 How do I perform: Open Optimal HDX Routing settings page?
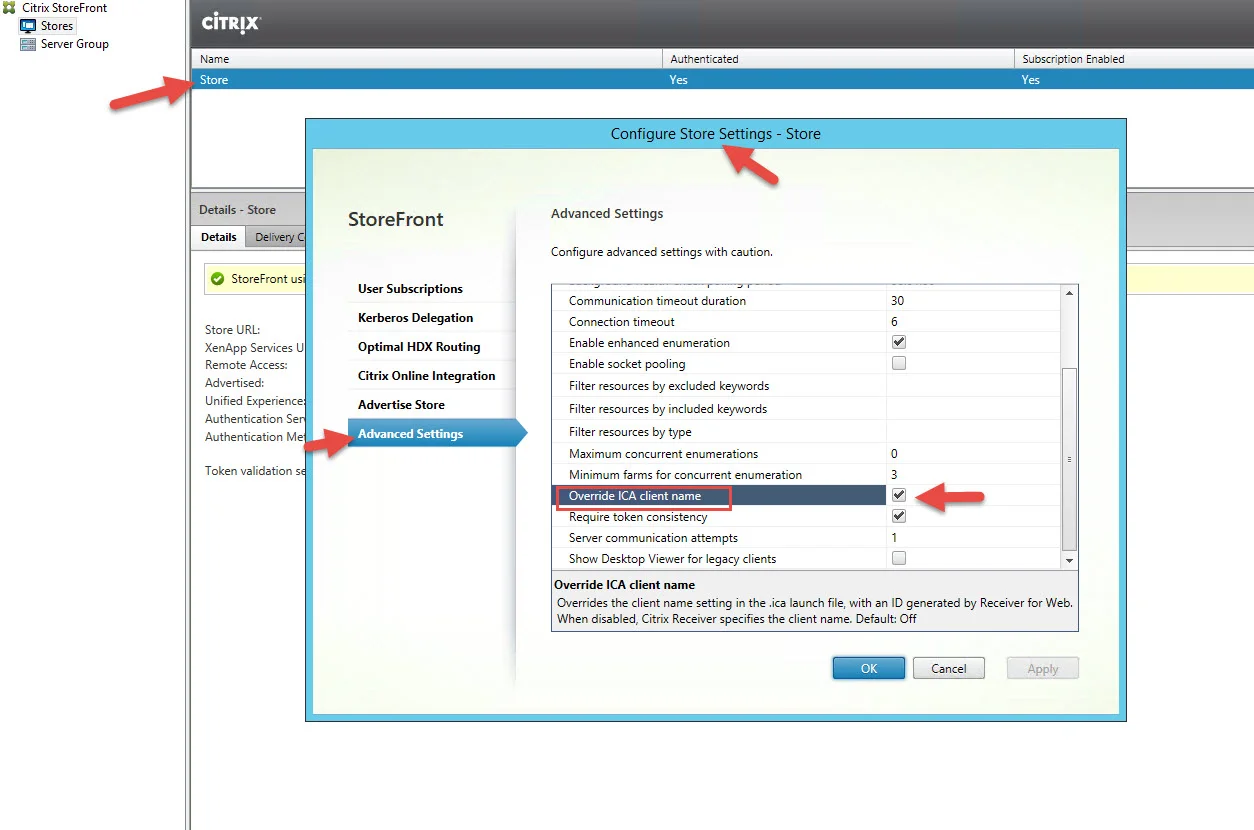pyautogui.click(x=419, y=347)
